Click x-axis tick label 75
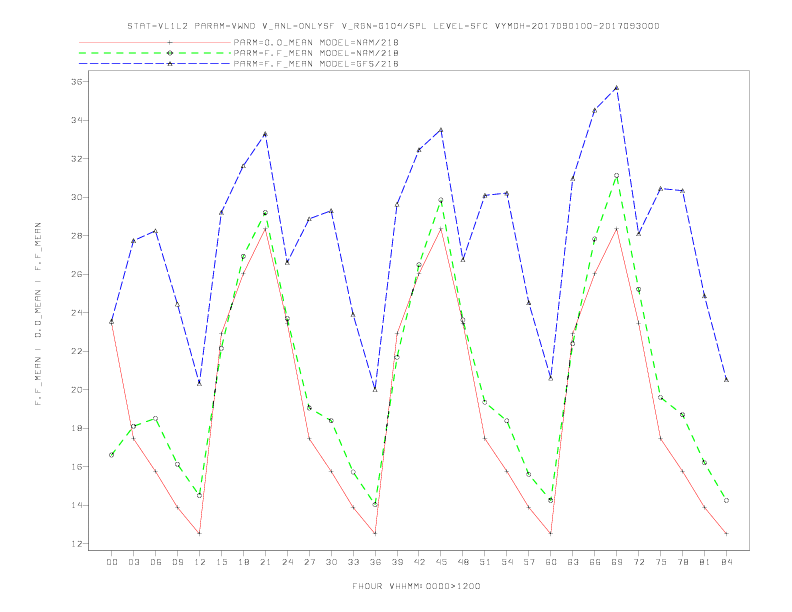The width and height of the screenshot is (792, 612). tap(661, 562)
